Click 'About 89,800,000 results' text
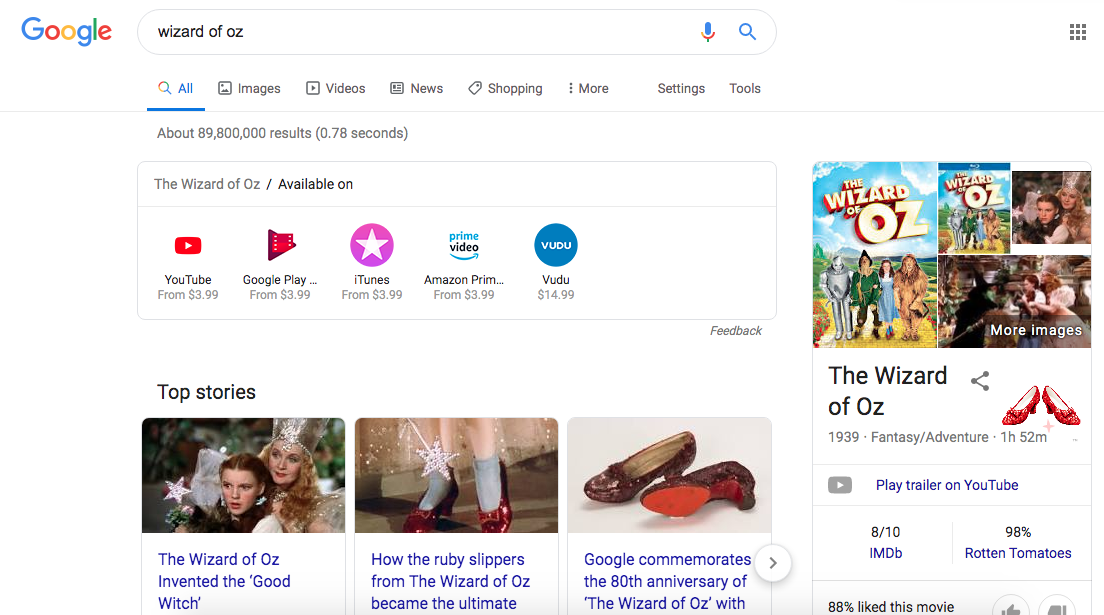Screen dimensions: 1104x615 click(282, 133)
